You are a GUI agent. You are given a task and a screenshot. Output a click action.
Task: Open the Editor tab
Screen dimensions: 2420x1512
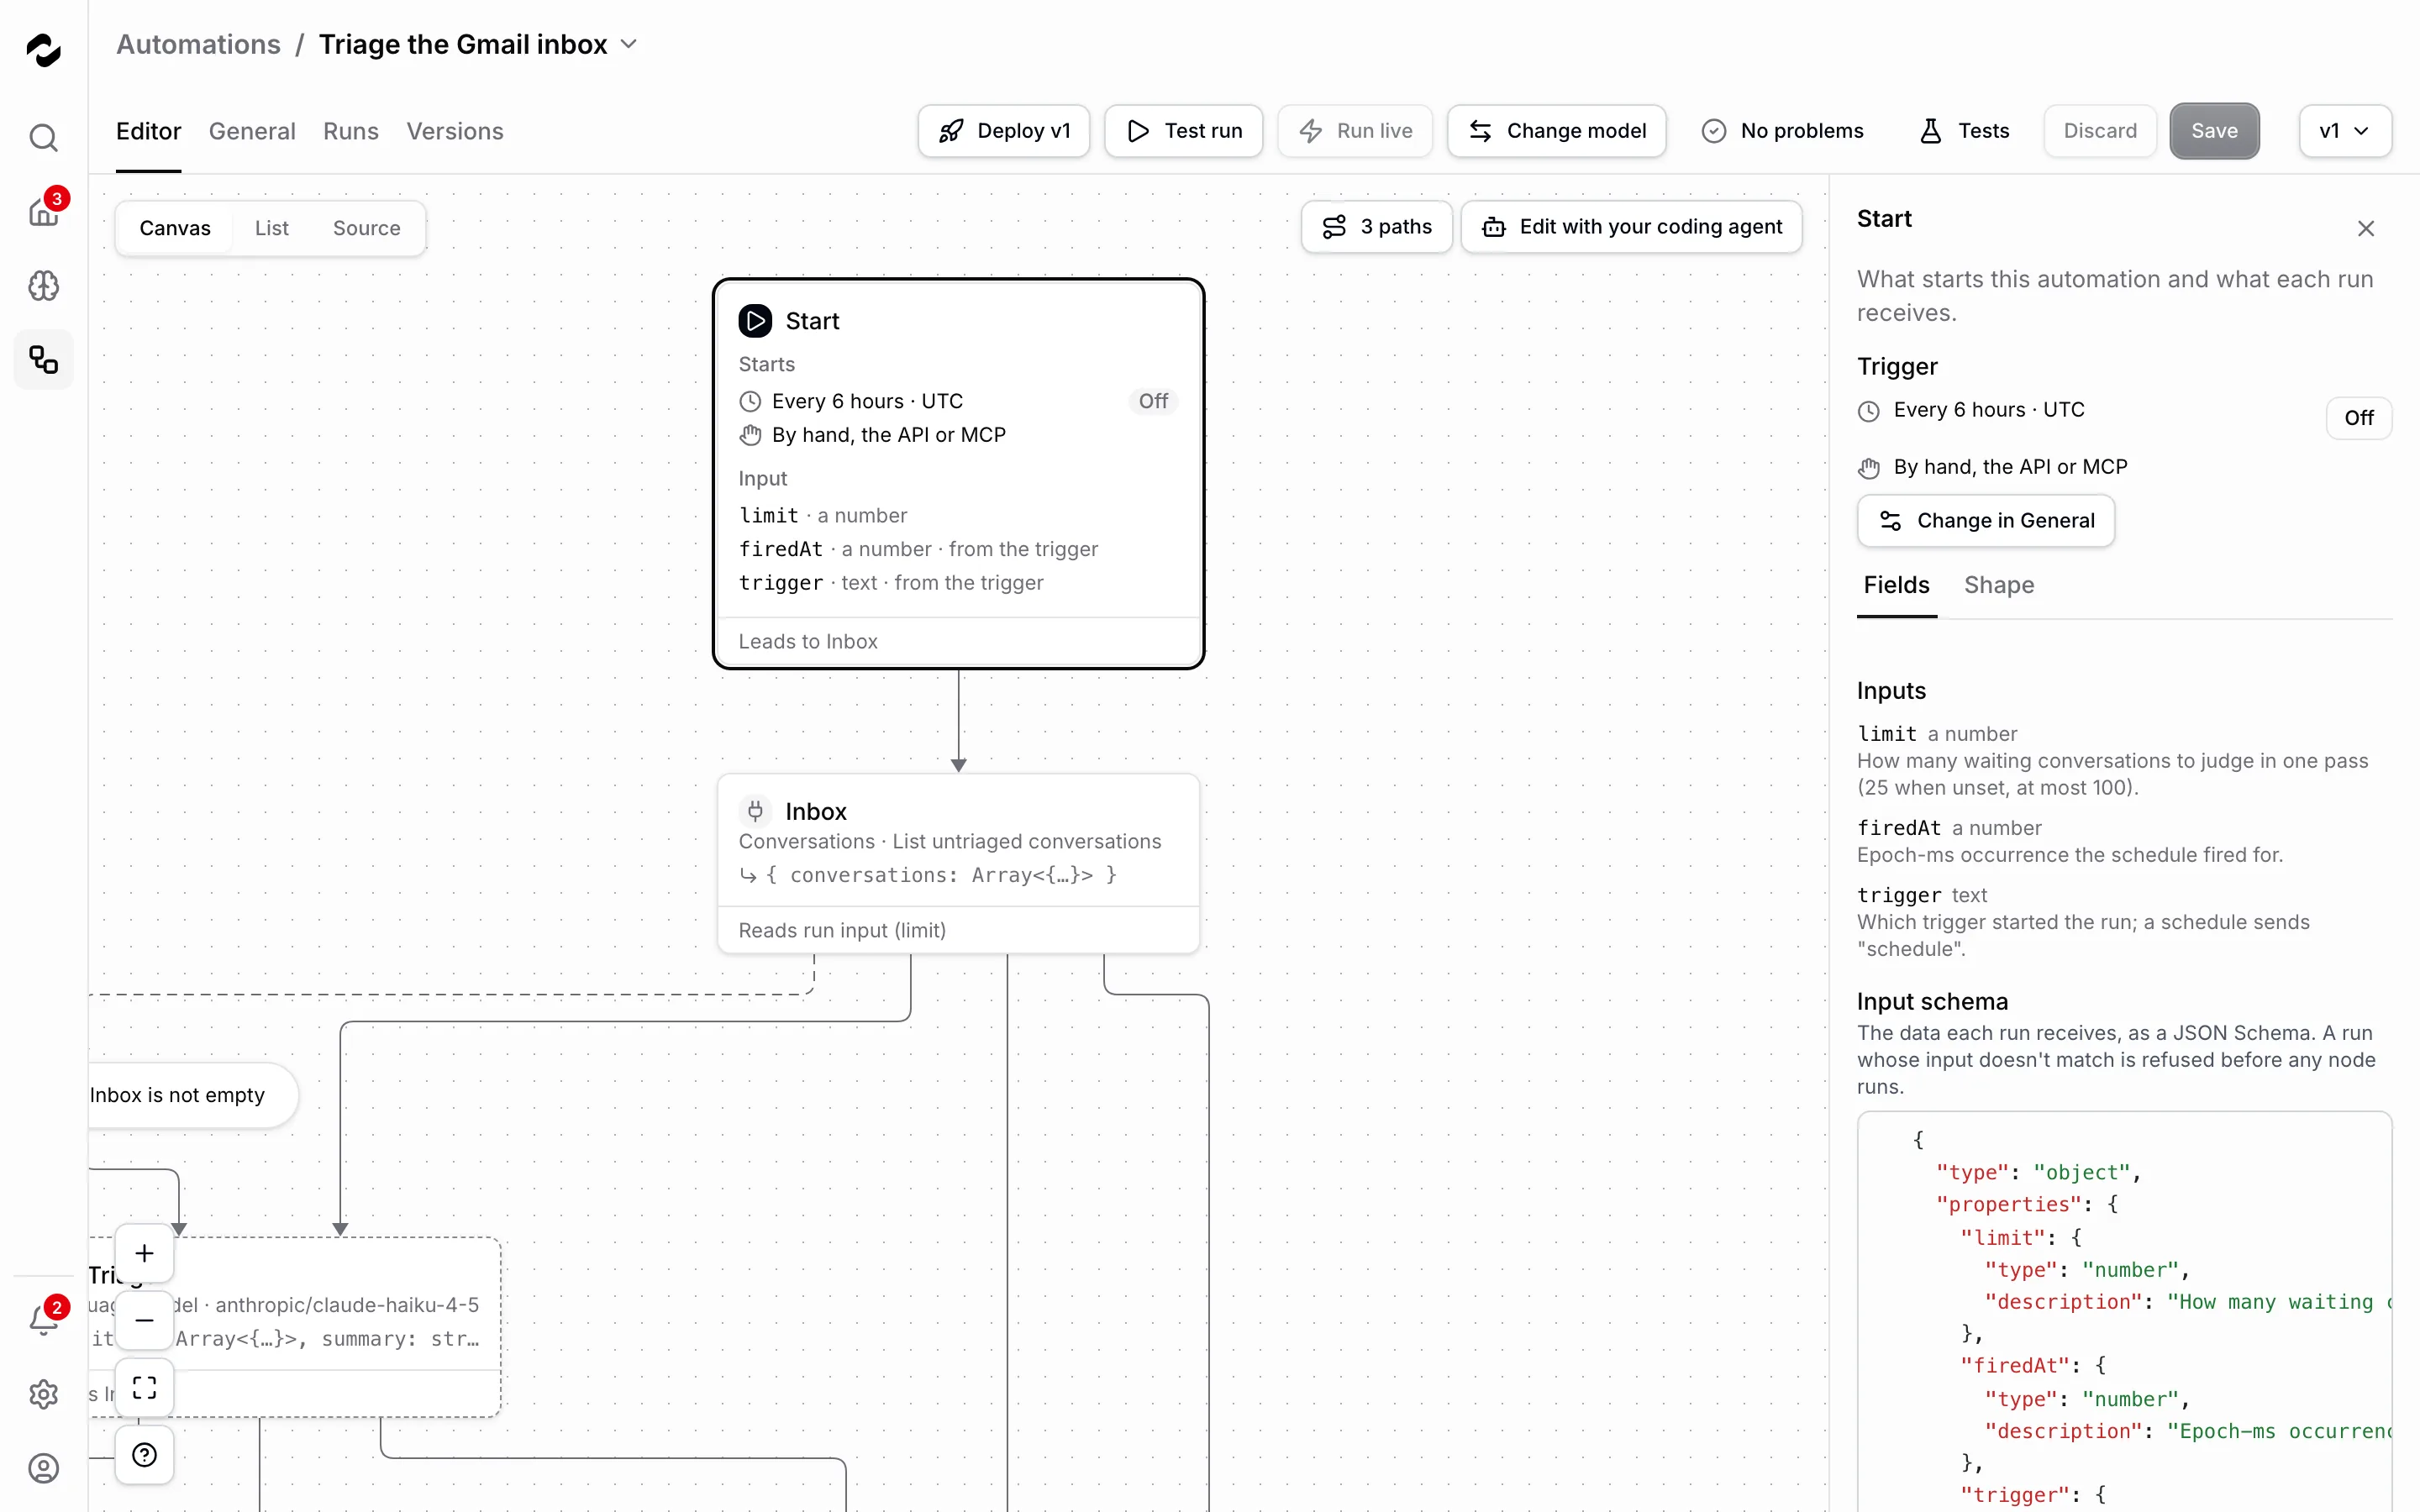tap(148, 131)
